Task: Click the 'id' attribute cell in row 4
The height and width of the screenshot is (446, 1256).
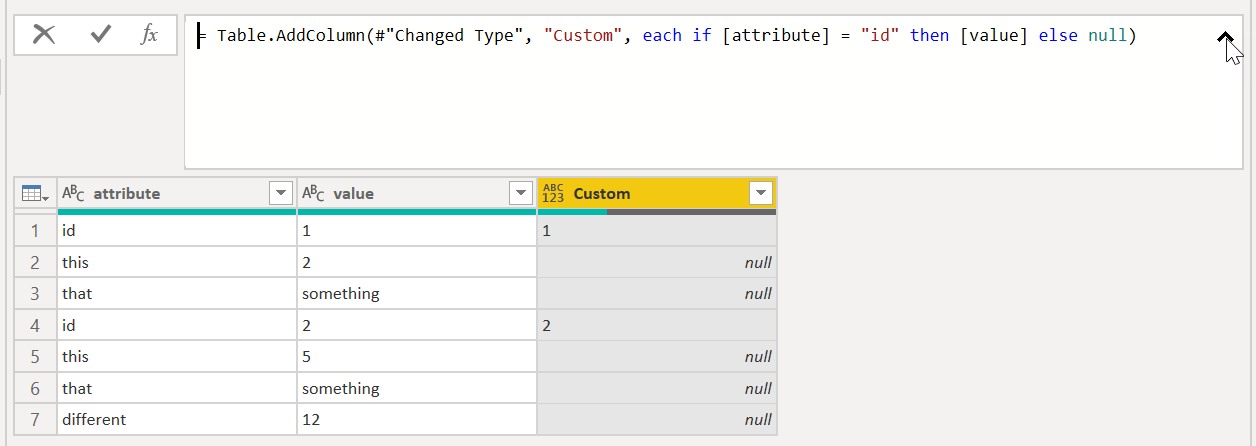Action: point(177,325)
